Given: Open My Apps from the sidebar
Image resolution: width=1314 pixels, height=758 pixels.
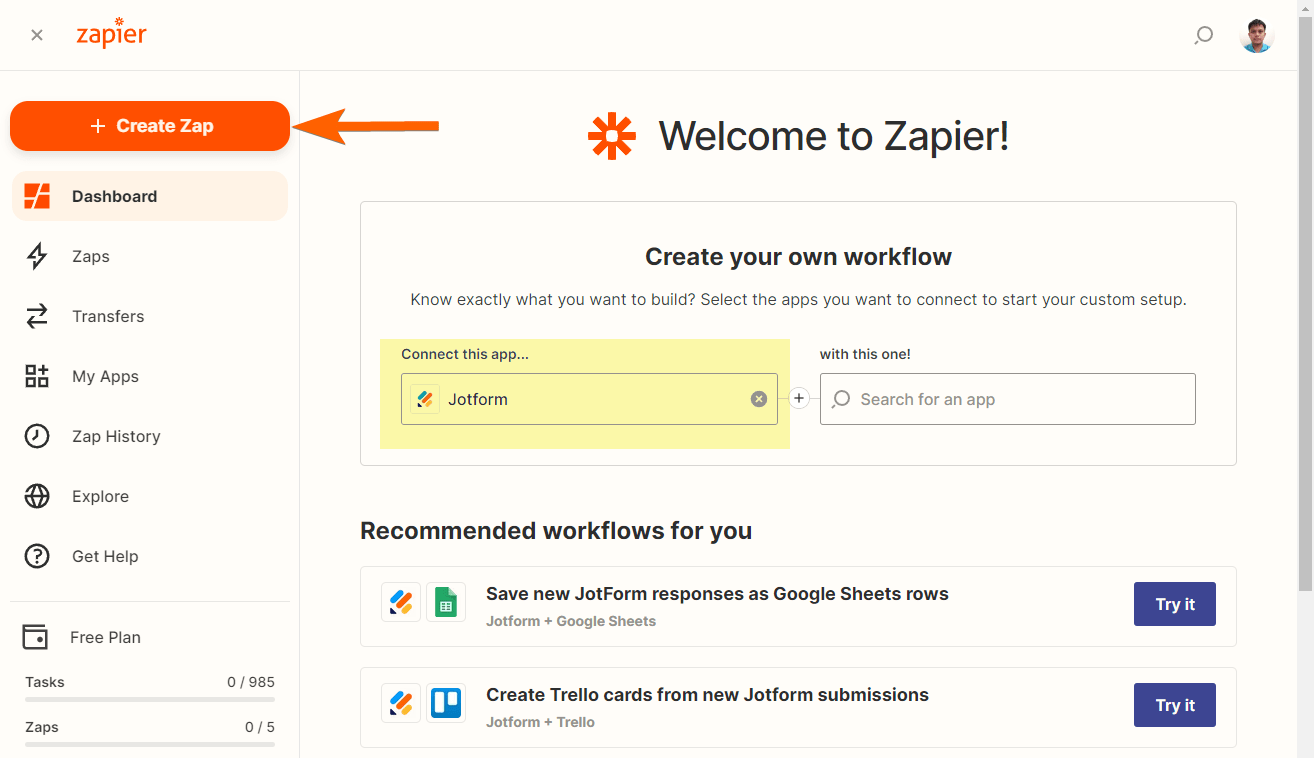Looking at the screenshot, I should click(150, 376).
